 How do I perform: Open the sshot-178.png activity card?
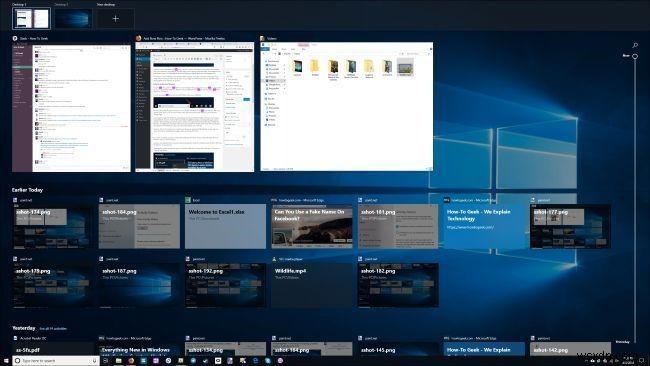click(x=52, y=285)
